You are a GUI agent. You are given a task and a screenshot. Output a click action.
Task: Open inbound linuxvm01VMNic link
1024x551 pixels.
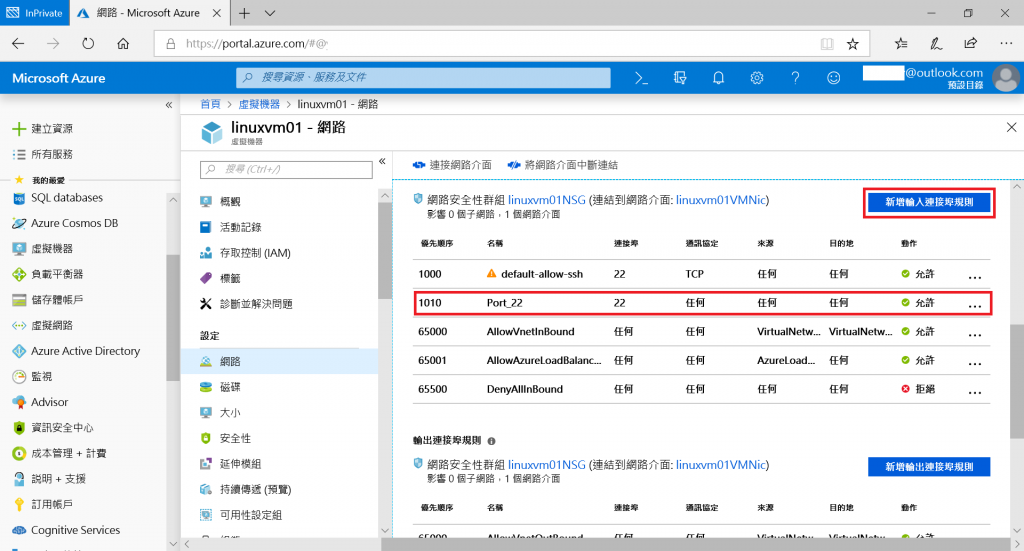[720, 200]
